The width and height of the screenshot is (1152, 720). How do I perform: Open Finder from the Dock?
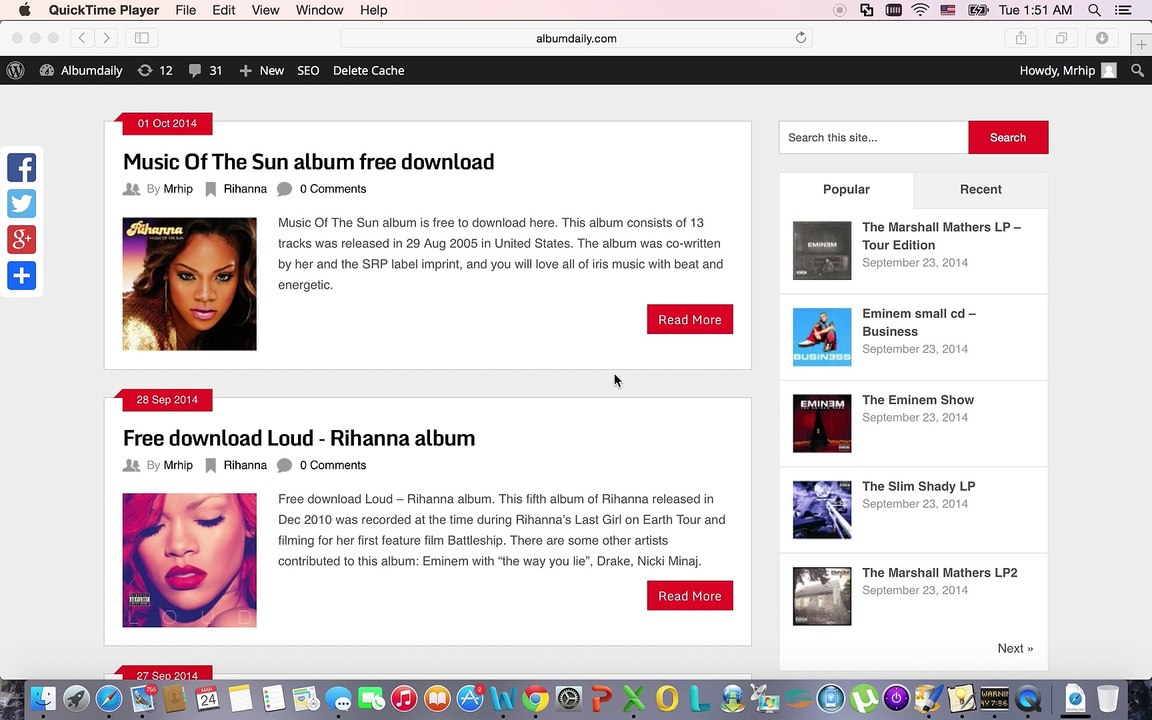[43, 699]
